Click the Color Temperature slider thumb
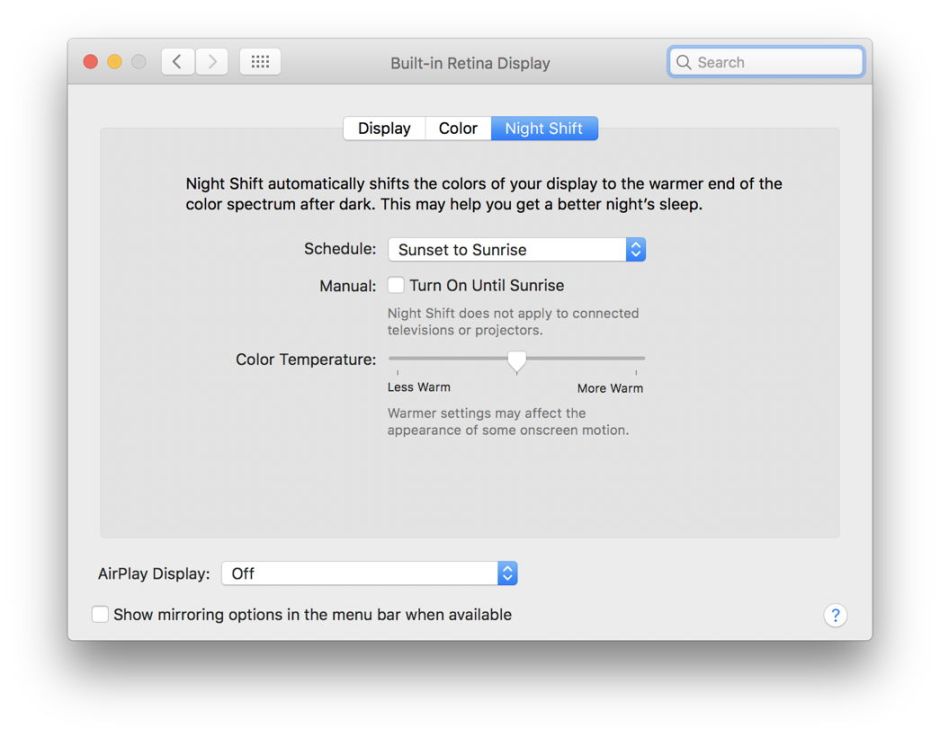Screen dimensions: 940x737 point(516,360)
